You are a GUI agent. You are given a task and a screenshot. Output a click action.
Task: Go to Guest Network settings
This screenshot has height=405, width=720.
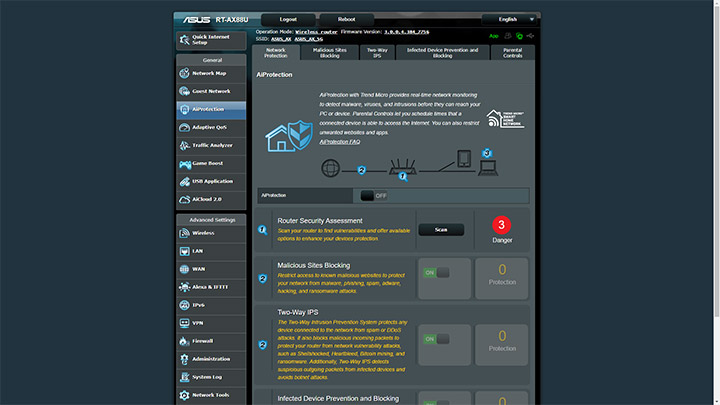click(x=211, y=91)
